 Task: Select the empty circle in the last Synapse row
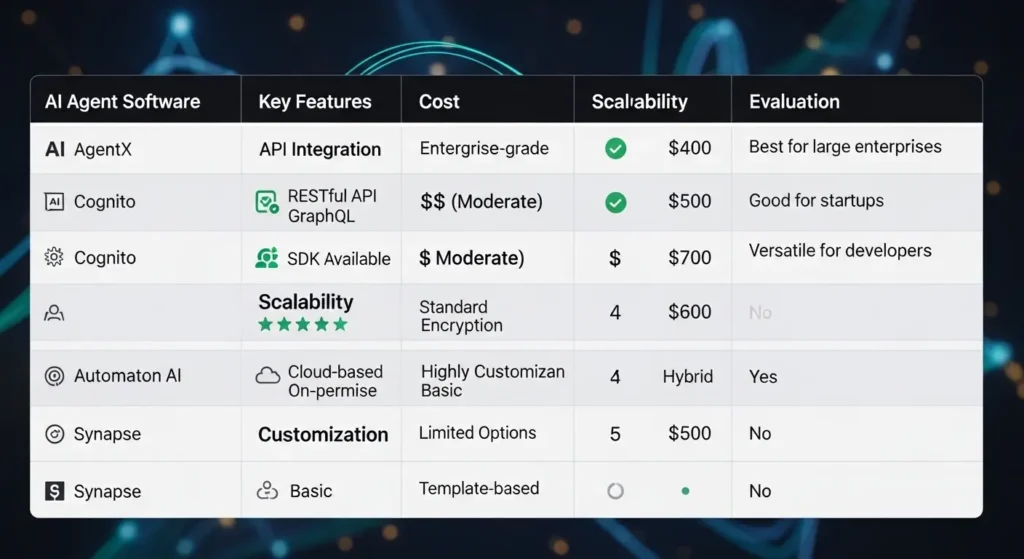tap(616, 491)
